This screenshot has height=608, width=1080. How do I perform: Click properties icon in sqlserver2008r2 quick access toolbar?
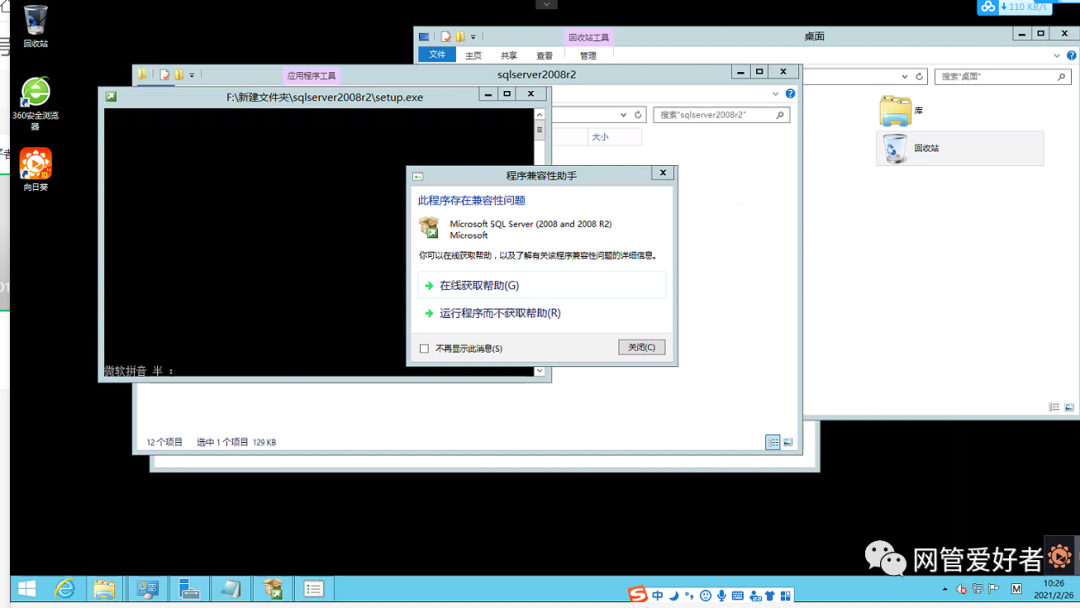(165, 74)
